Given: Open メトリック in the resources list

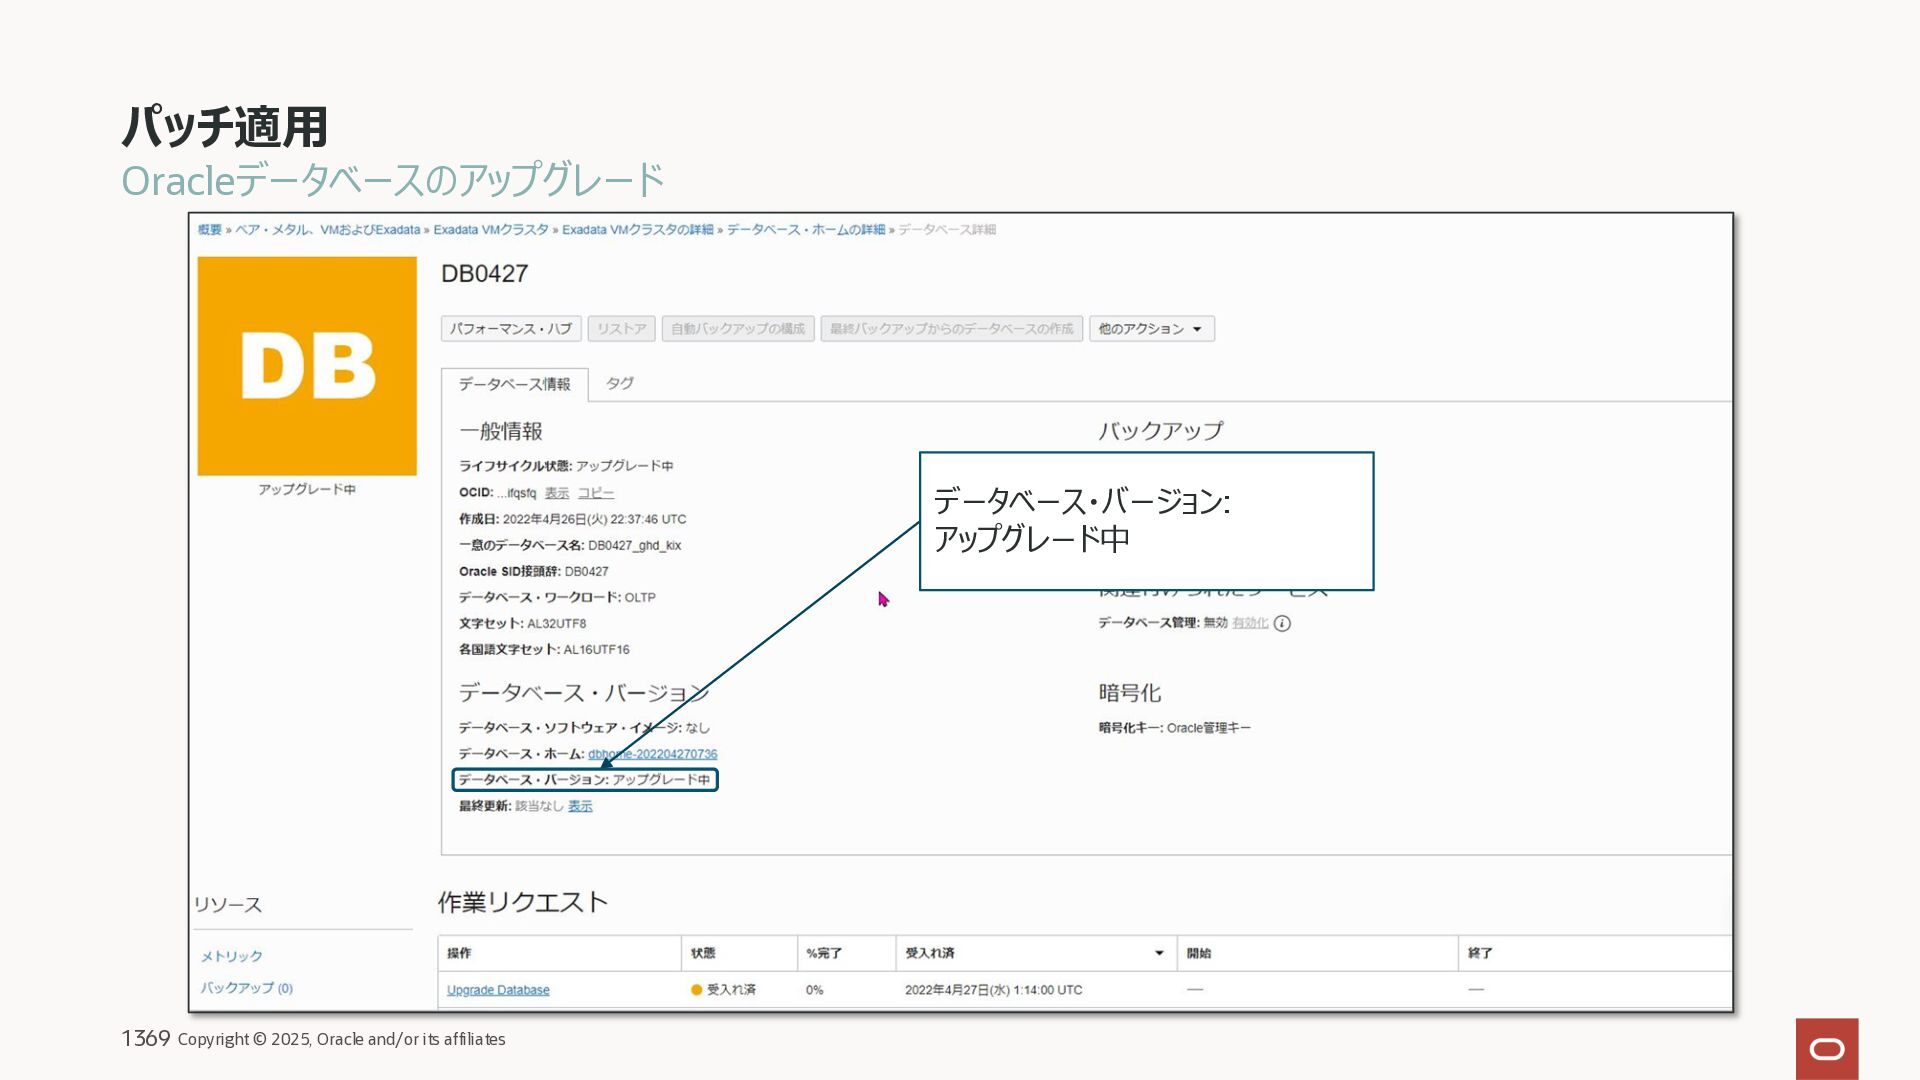Looking at the screenshot, I should [231, 957].
